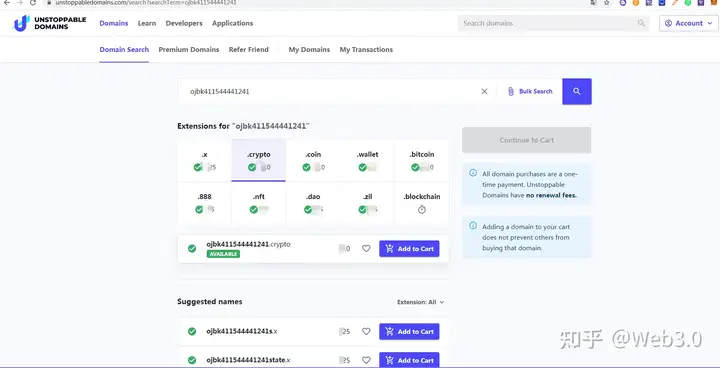Click the Unstoppable Domains logo
720x368 pixels.
click(x=50, y=23)
